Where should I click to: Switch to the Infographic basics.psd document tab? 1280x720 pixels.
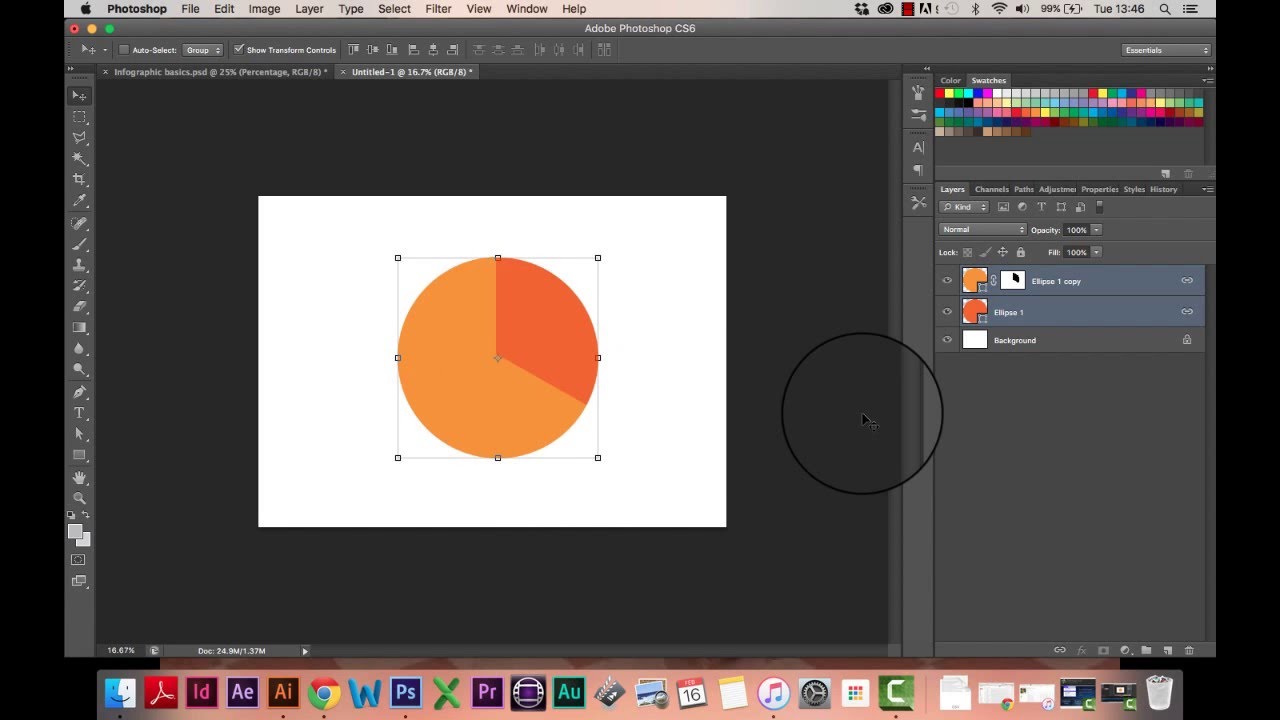[x=220, y=72]
